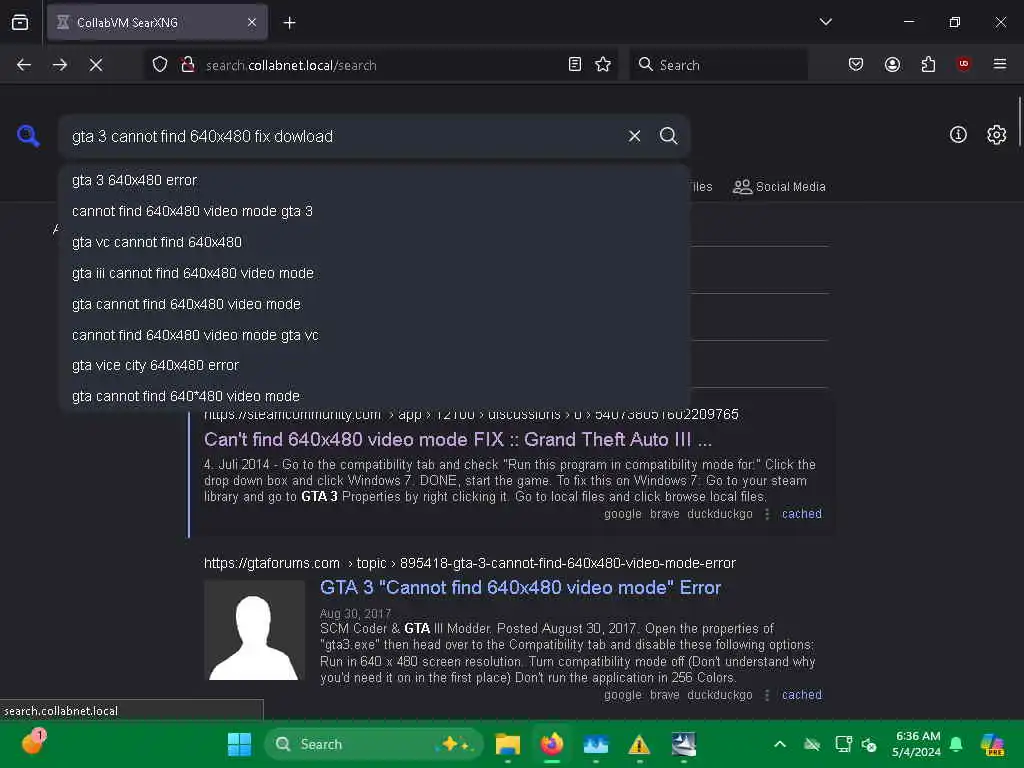Open duckduckgo link of gtaforums result

(x=720, y=695)
